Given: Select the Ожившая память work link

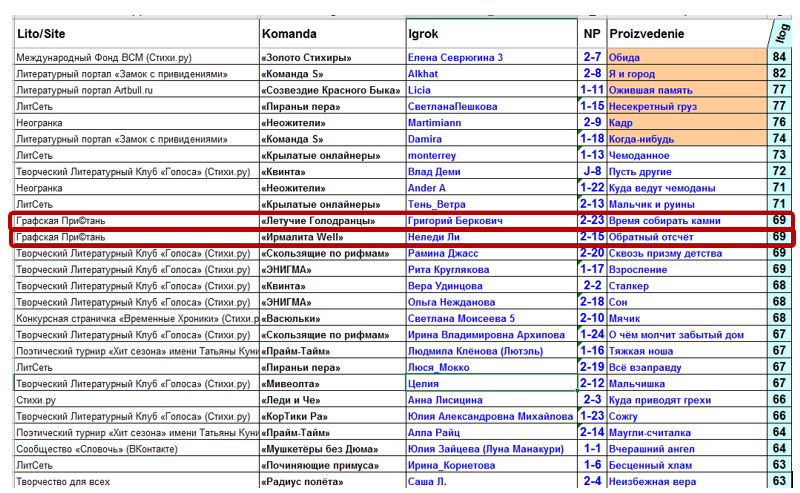Looking at the screenshot, I should [x=652, y=90].
